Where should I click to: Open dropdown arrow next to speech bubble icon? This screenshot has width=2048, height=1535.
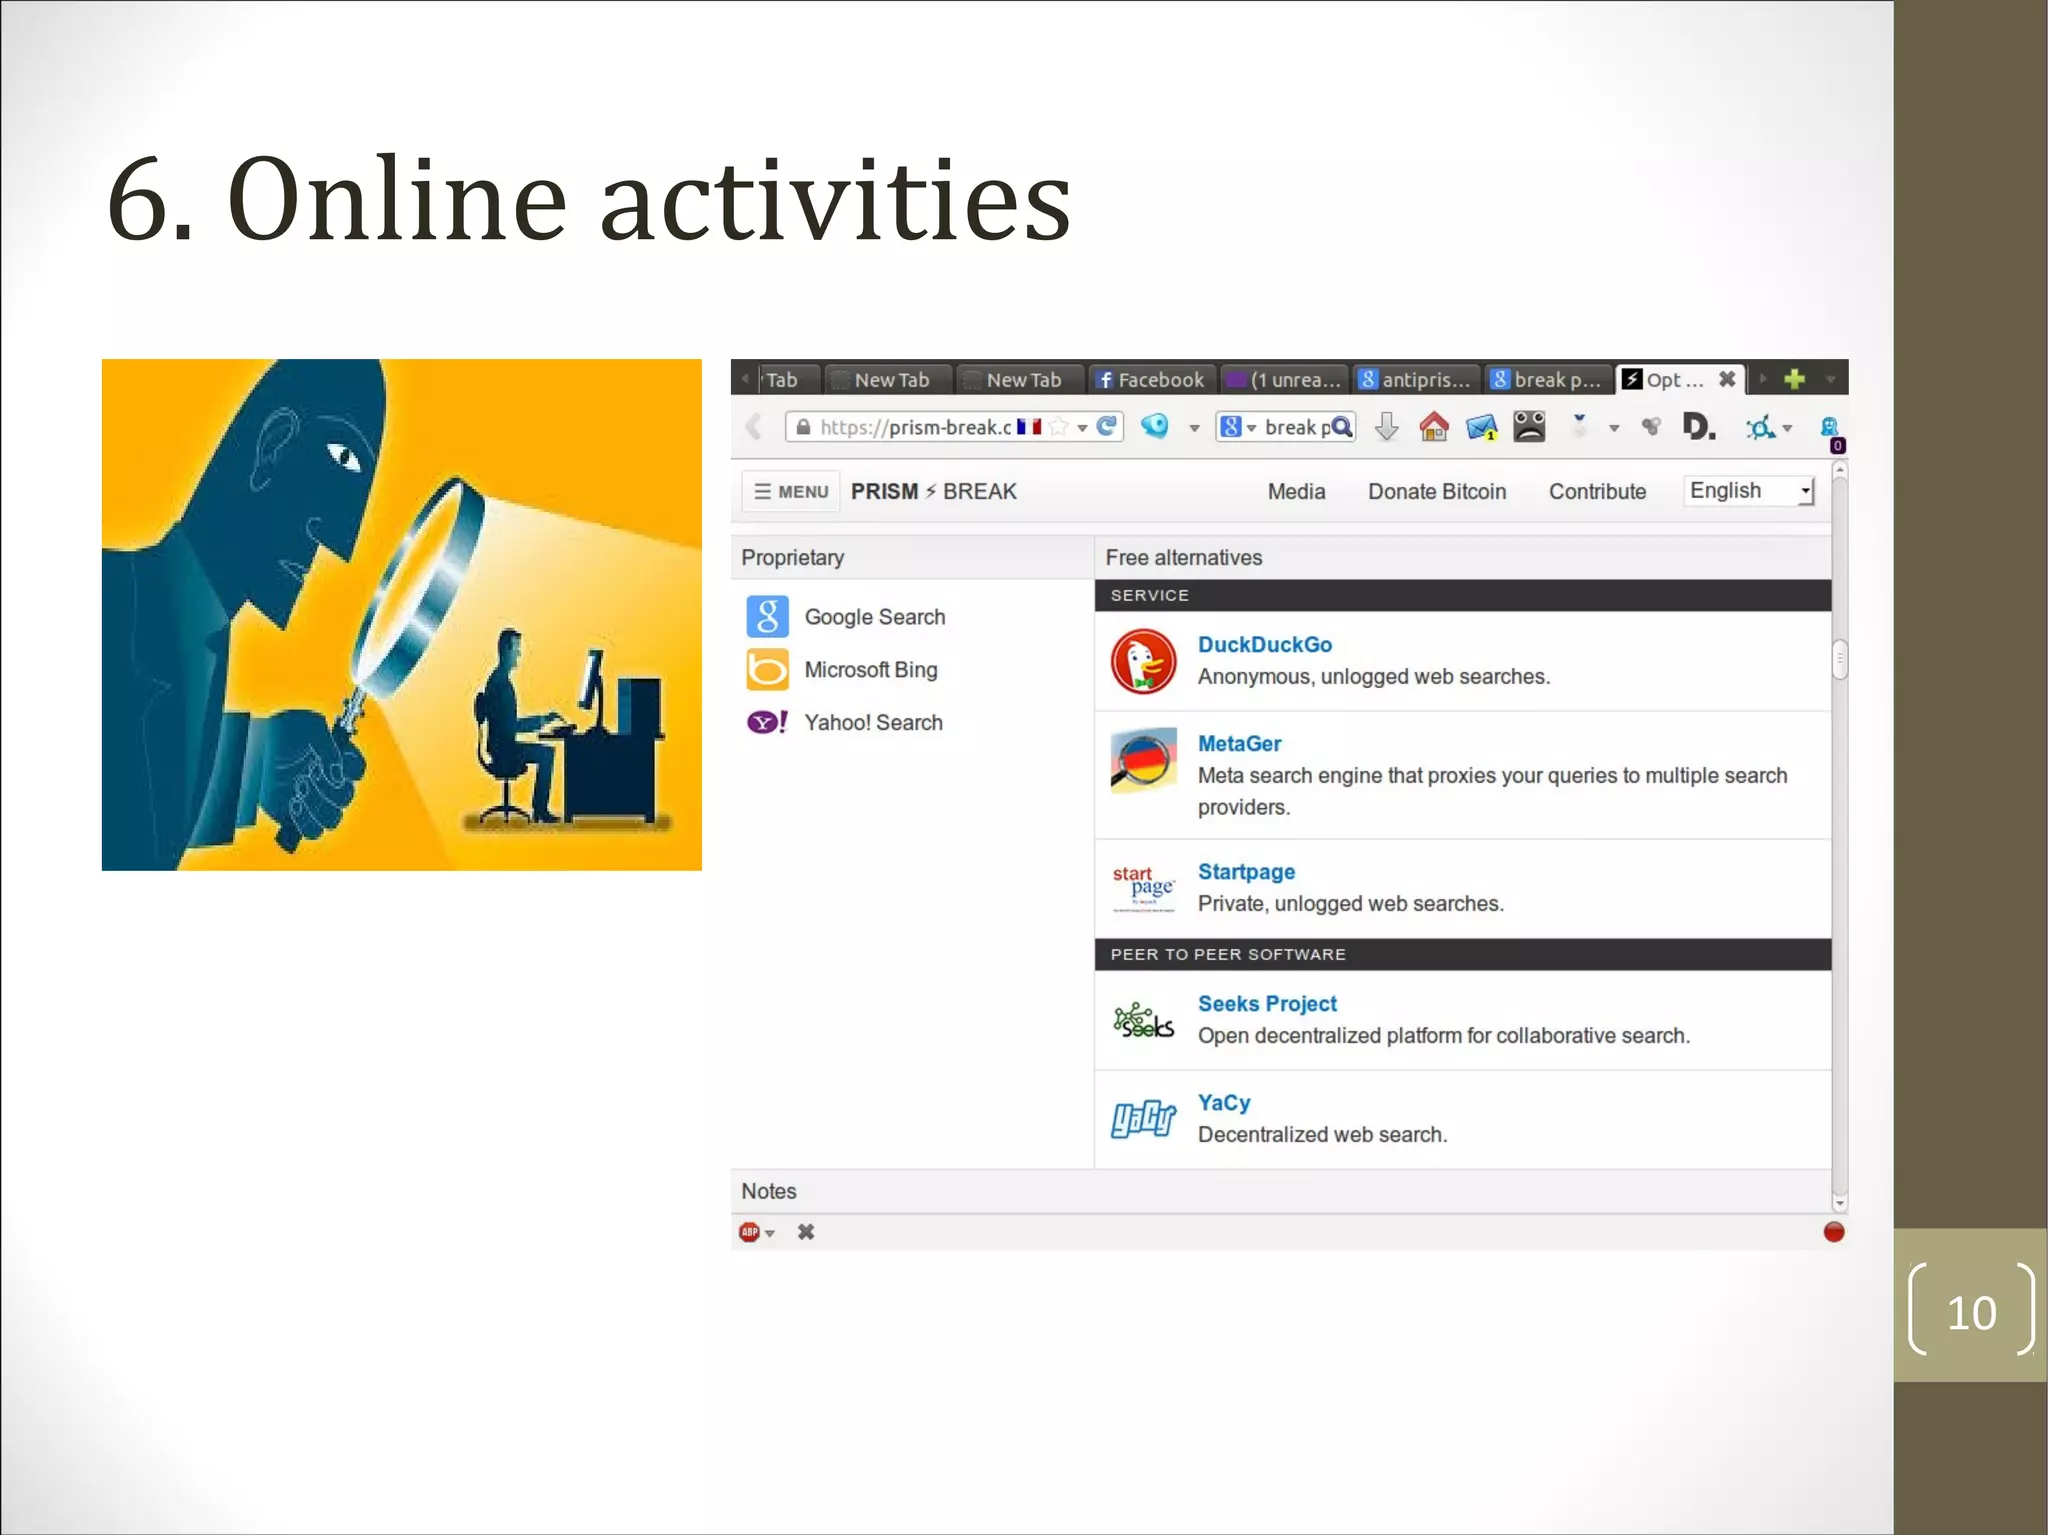click(x=1194, y=428)
